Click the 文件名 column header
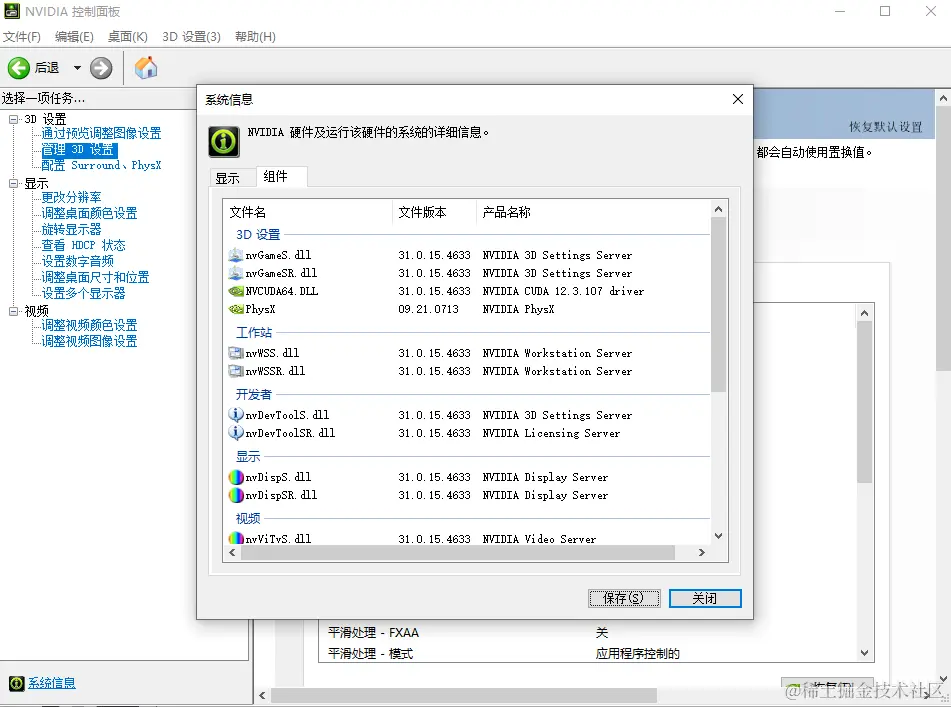This screenshot has height=707, width=951. click(307, 212)
